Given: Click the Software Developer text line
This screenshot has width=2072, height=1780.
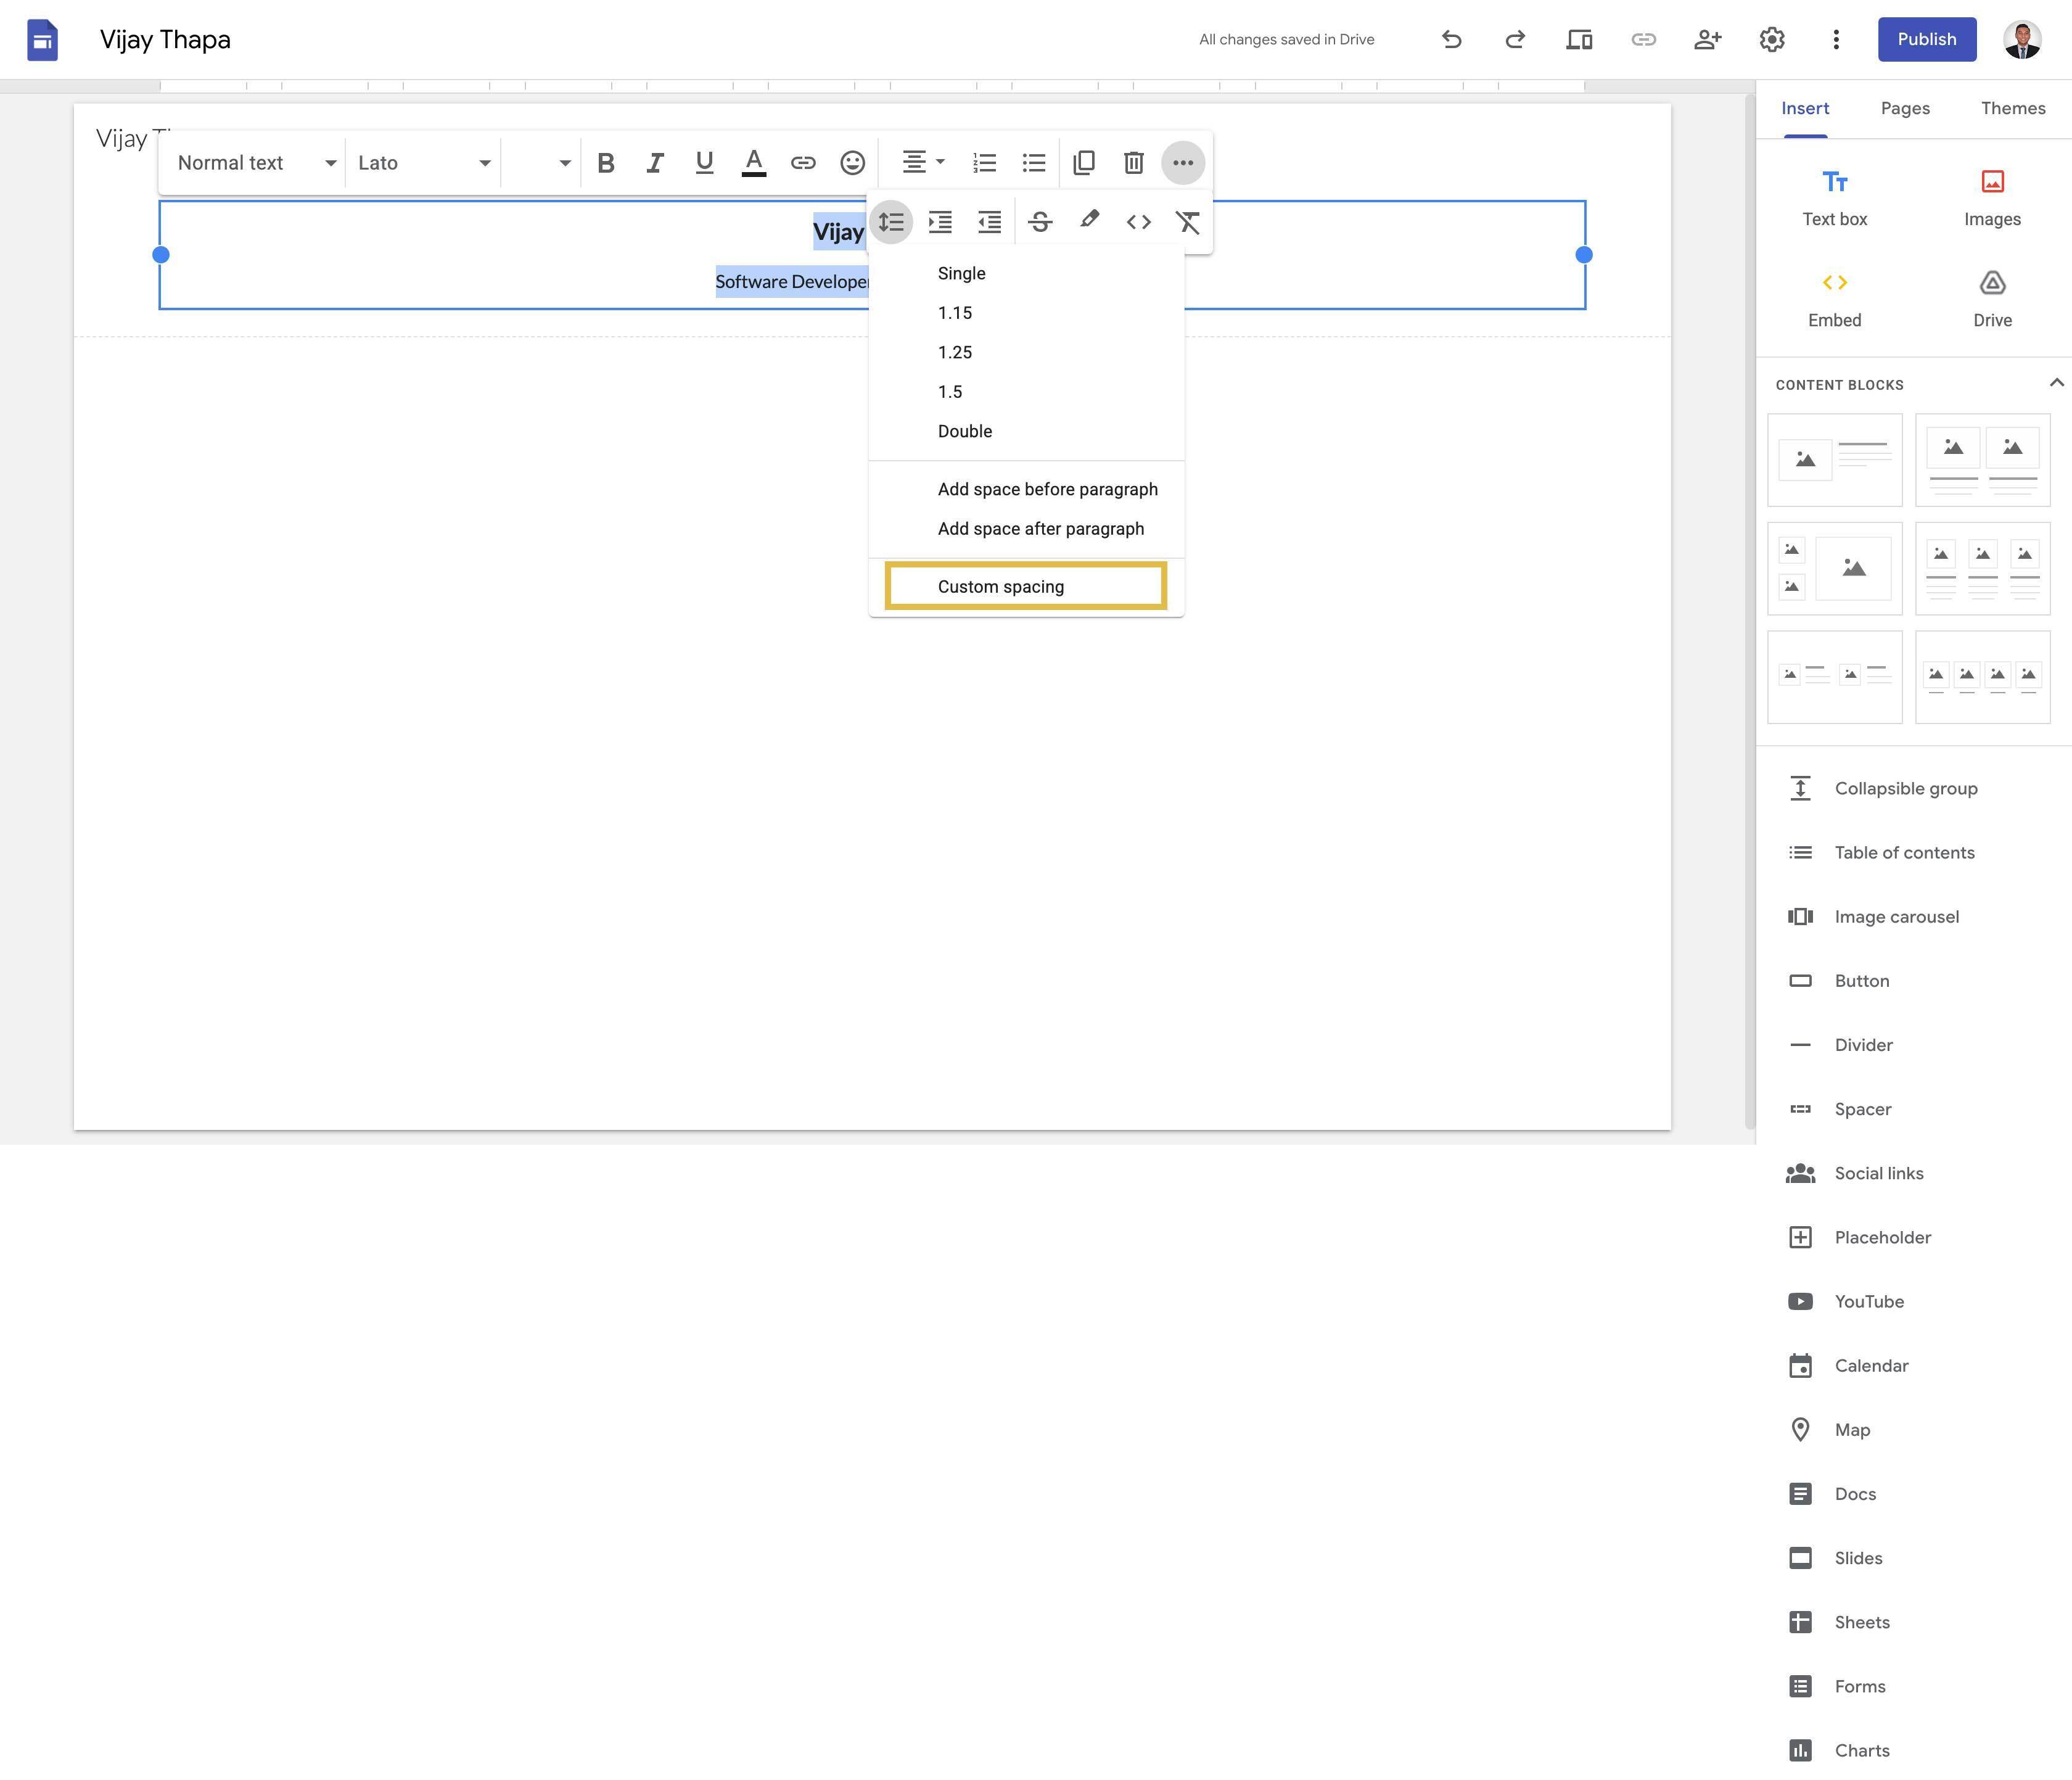Looking at the screenshot, I should pos(792,282).
